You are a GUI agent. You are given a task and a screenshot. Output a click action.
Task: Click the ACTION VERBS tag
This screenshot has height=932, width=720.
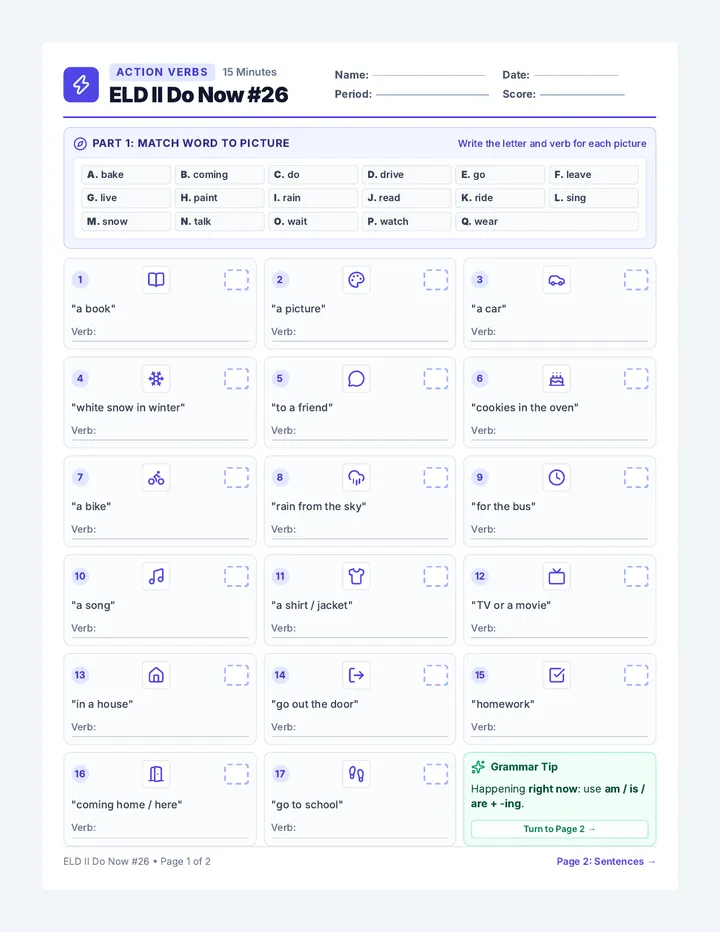[162, 72]
